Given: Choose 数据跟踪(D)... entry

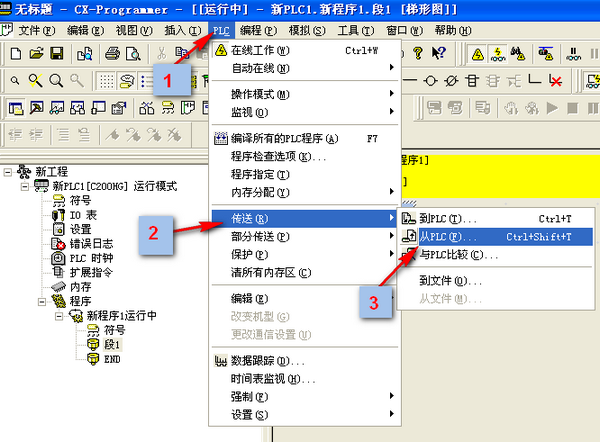Looking at the screenshot, I should click(305, 361).
